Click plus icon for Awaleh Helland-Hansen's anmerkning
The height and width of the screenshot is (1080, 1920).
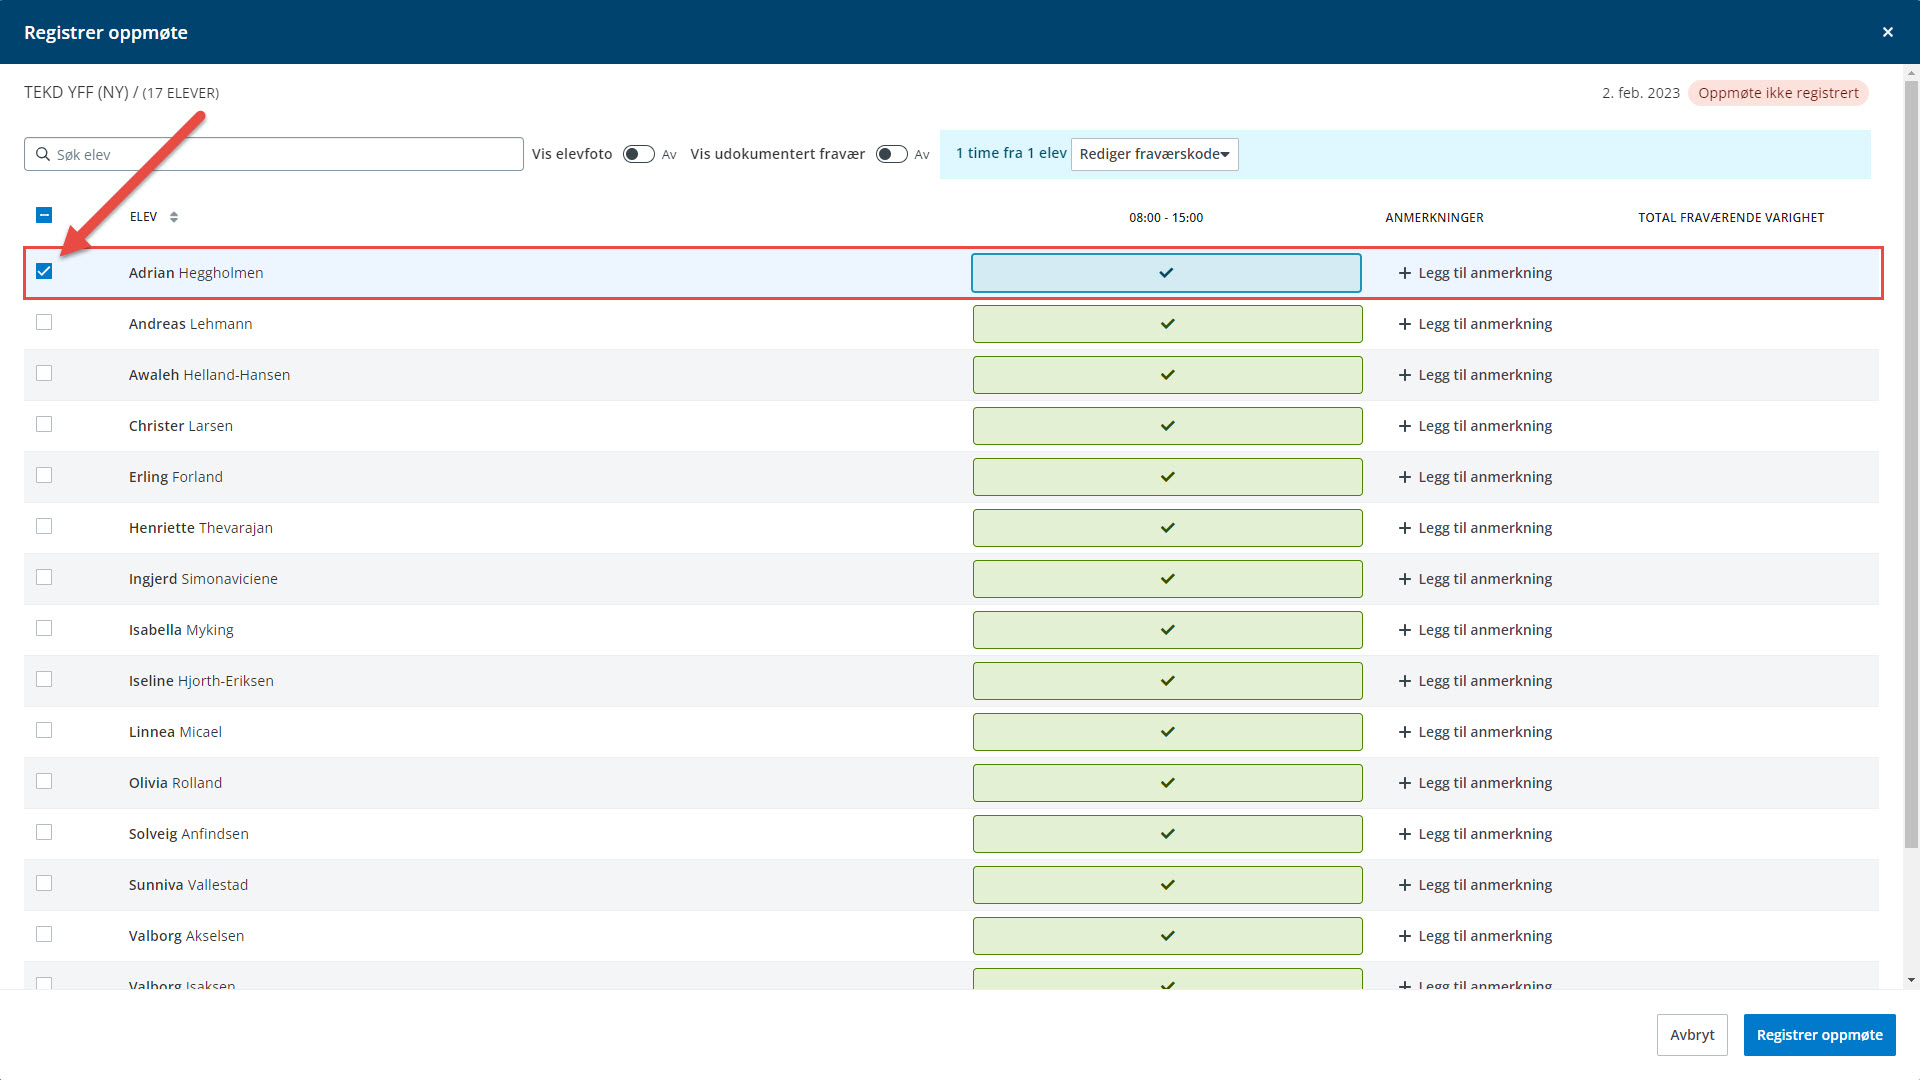click(1404, 375)
